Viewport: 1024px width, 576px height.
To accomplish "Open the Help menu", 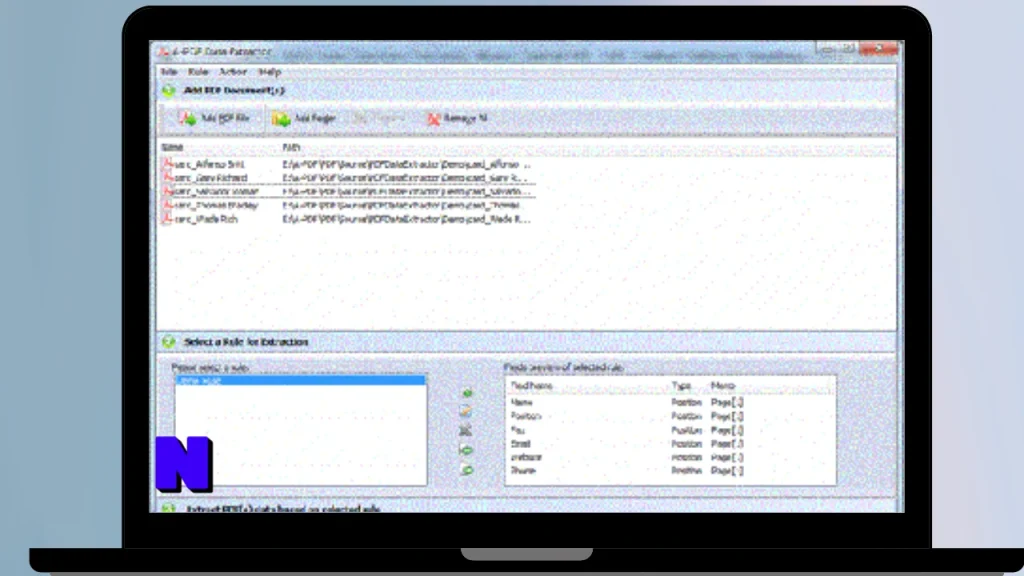I will (x=269, y=72).
